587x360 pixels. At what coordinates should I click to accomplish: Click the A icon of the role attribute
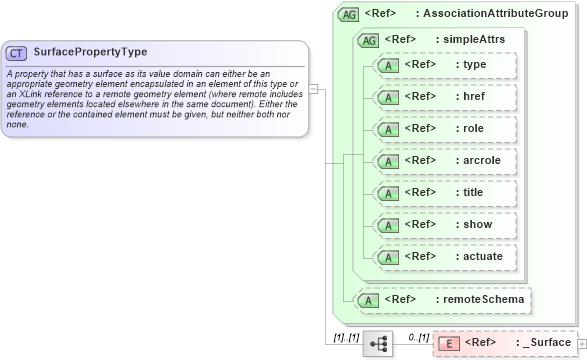coord(388,130)
